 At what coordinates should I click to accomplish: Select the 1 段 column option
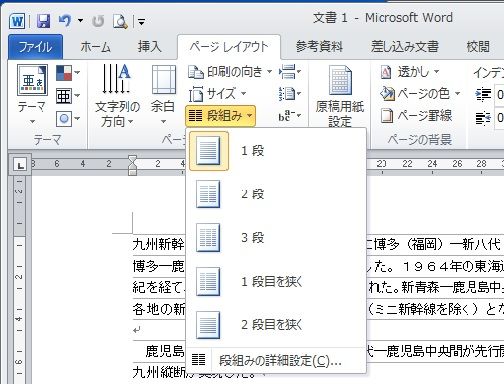277,151
